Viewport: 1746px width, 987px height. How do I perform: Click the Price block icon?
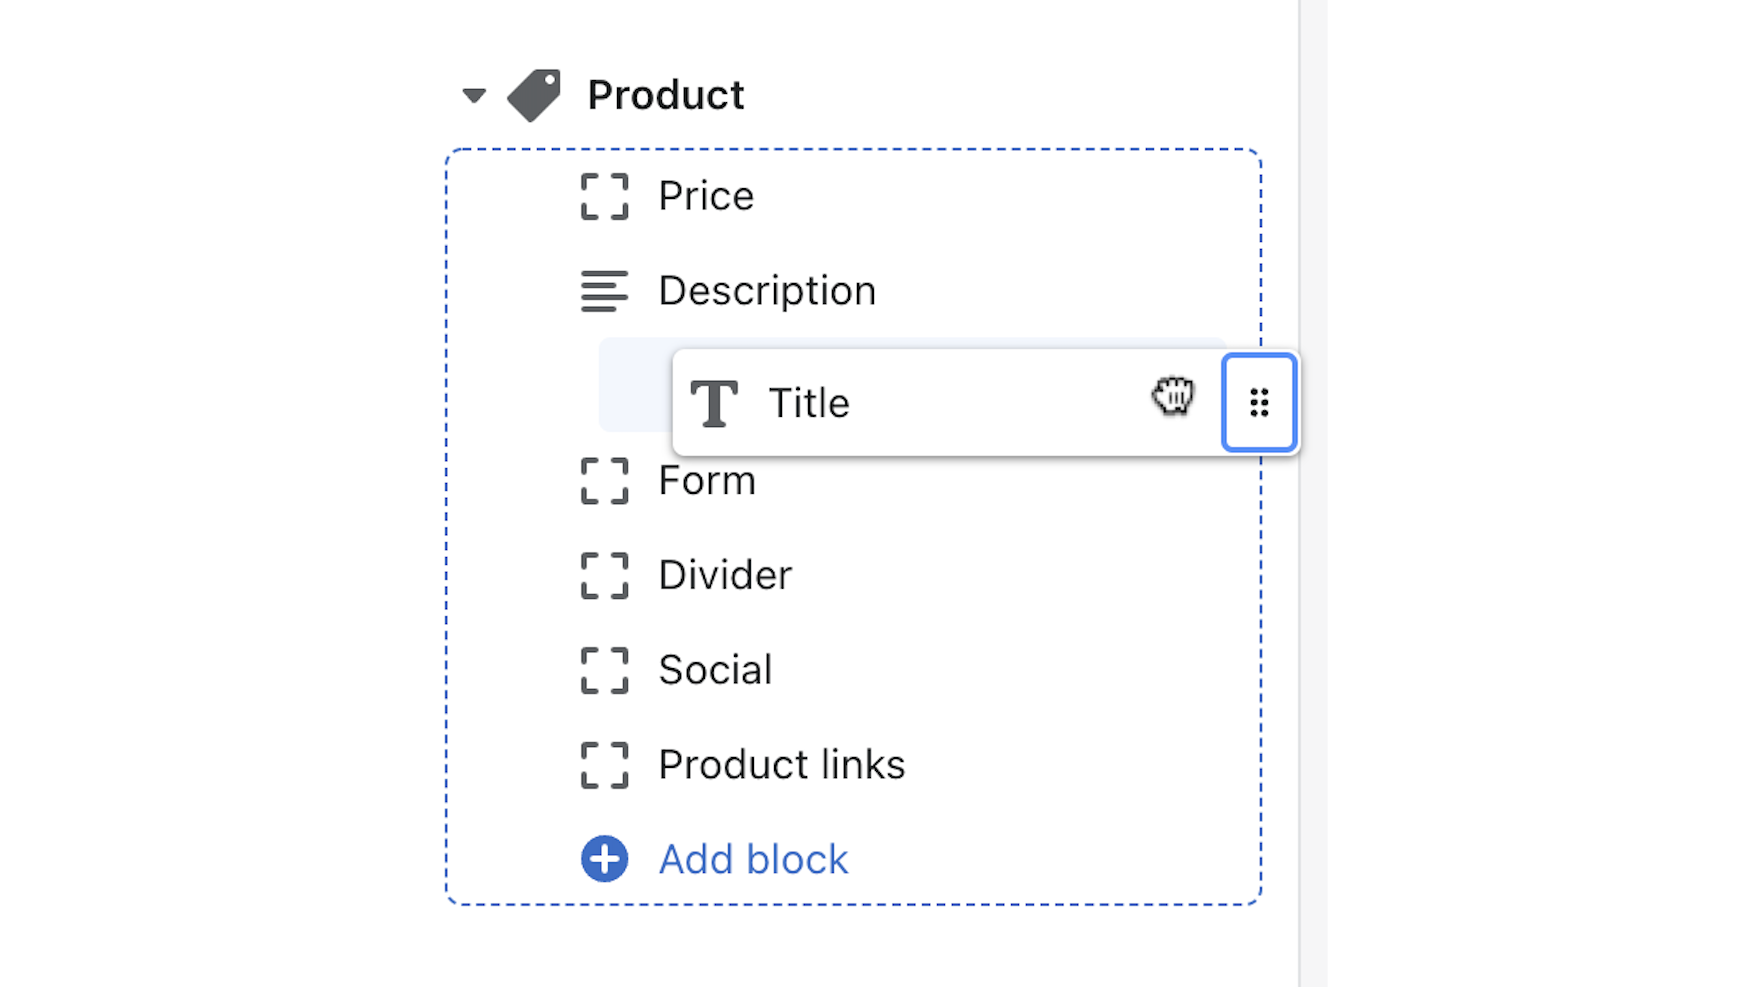[604, 197]
